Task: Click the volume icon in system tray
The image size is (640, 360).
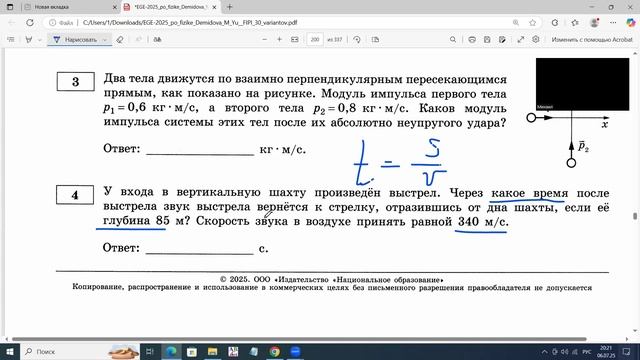Action: [564, 351]
